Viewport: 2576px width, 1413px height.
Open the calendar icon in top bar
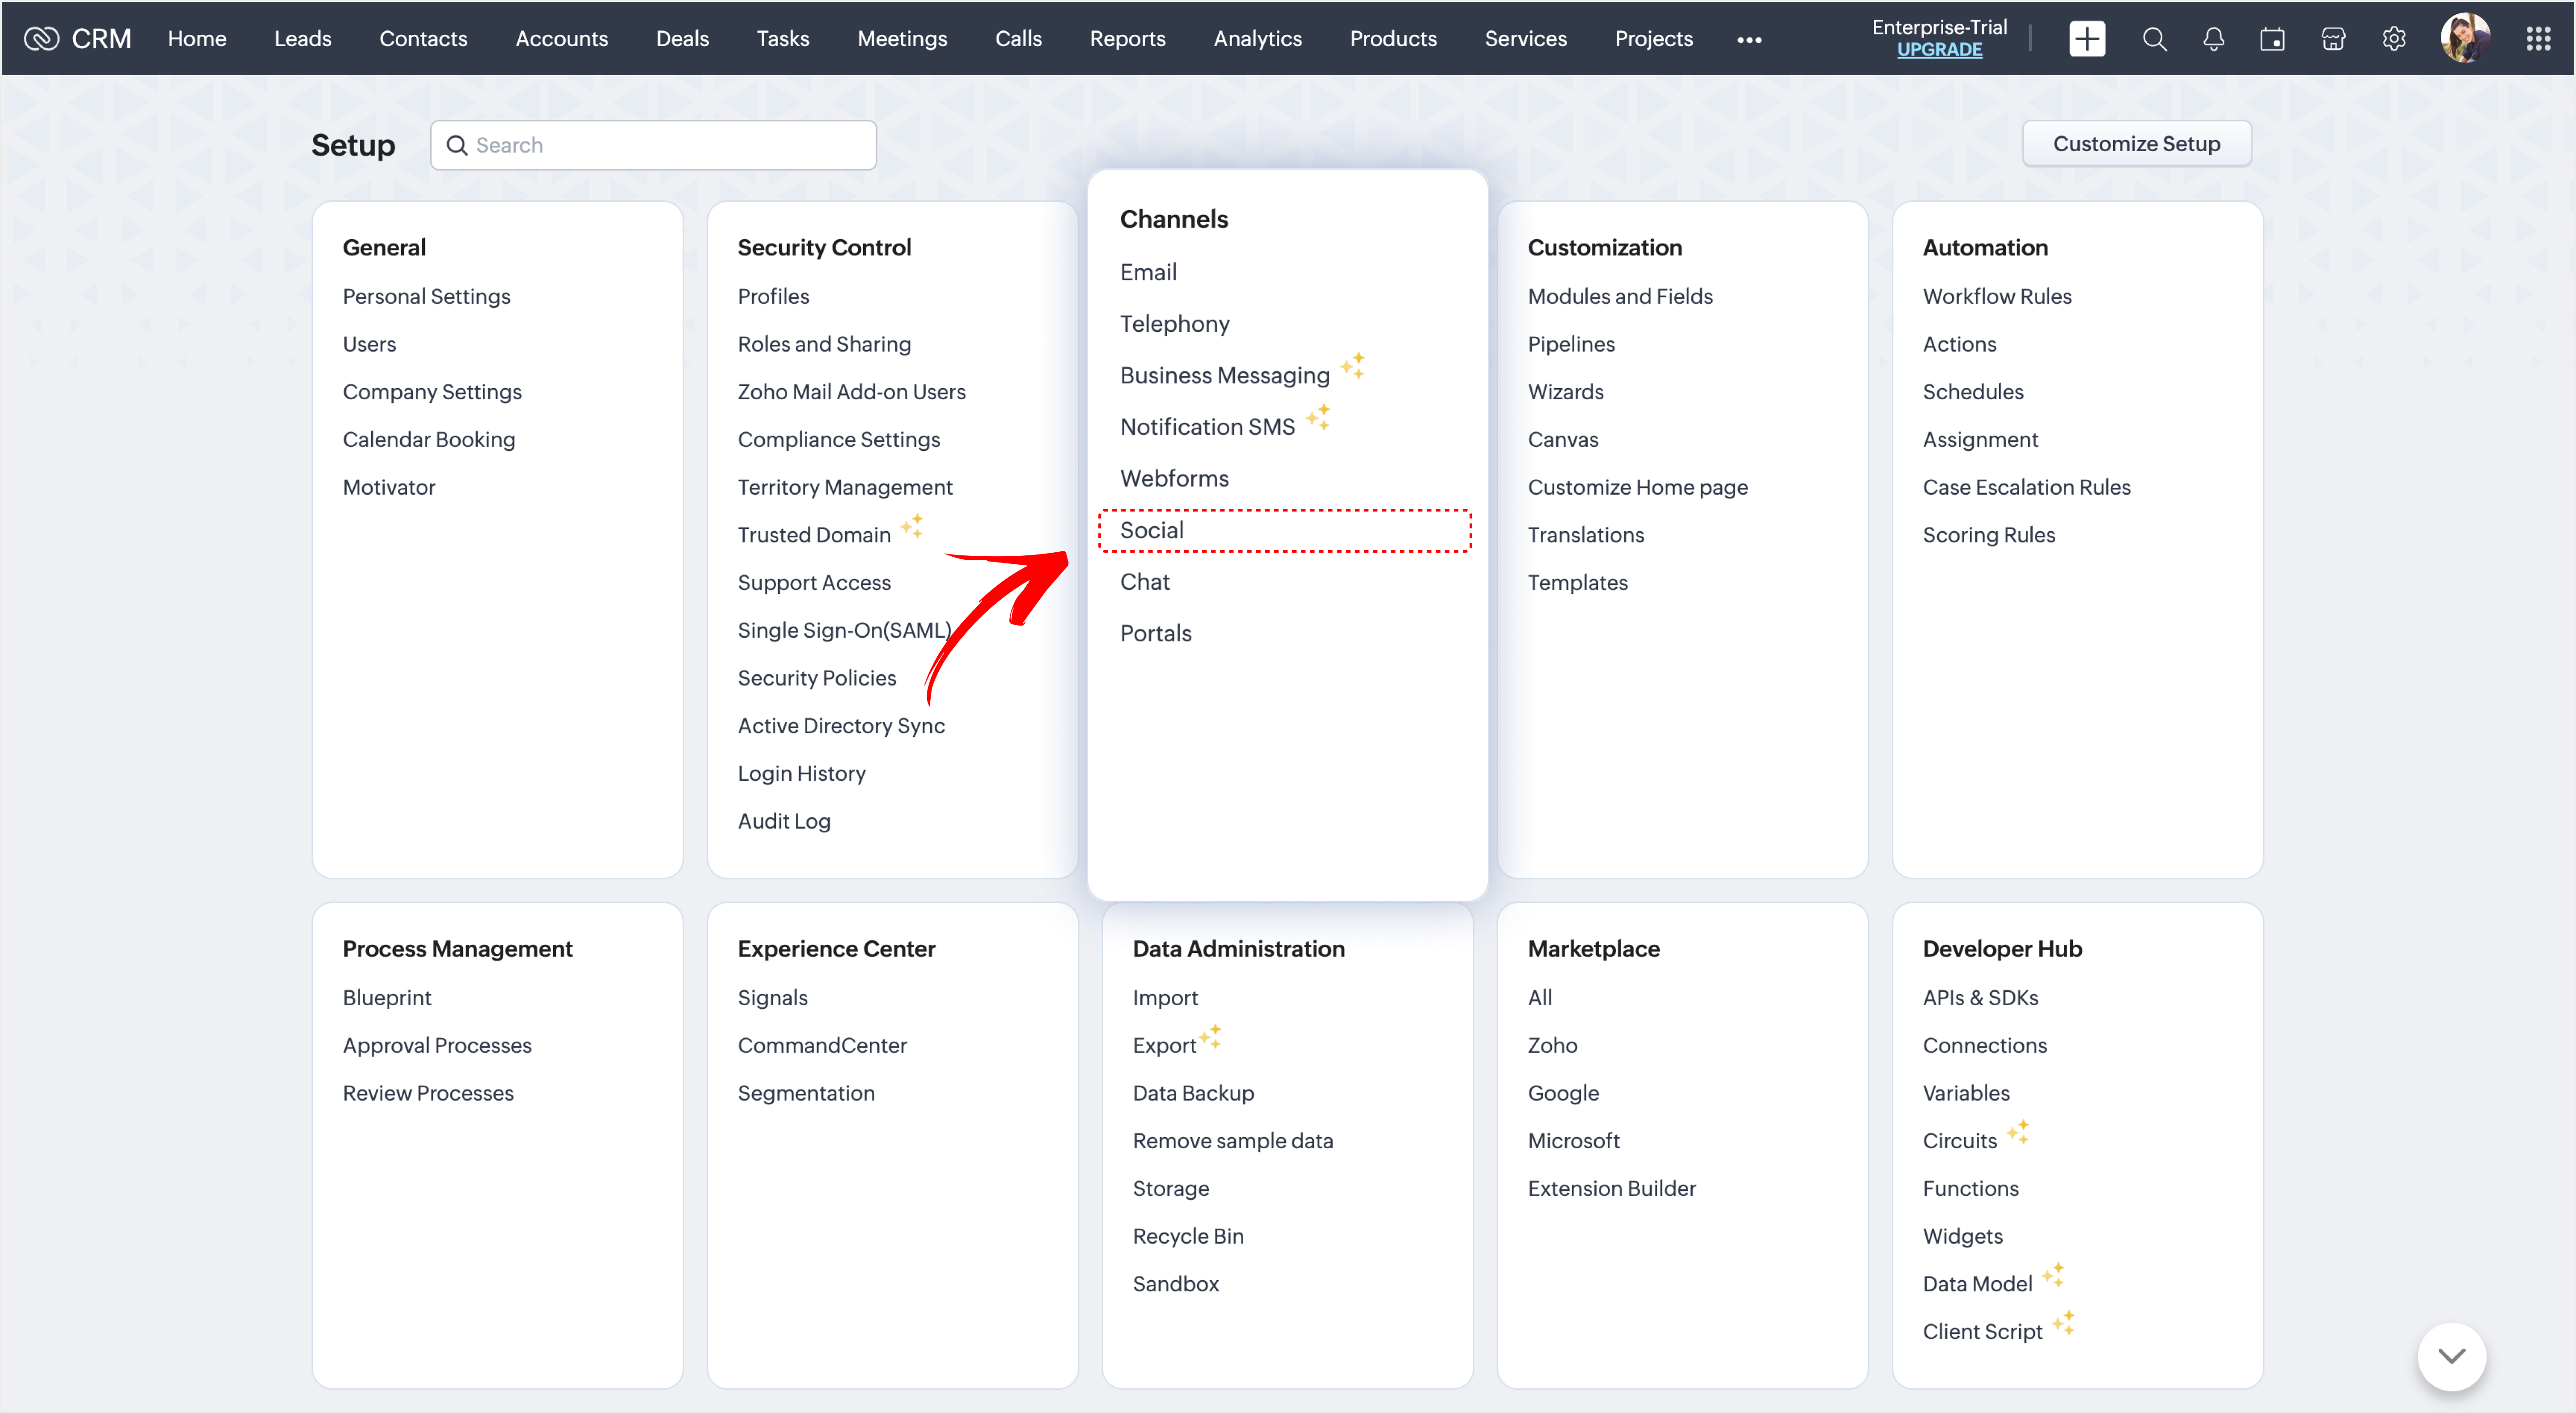click(x=2272, y=39)
